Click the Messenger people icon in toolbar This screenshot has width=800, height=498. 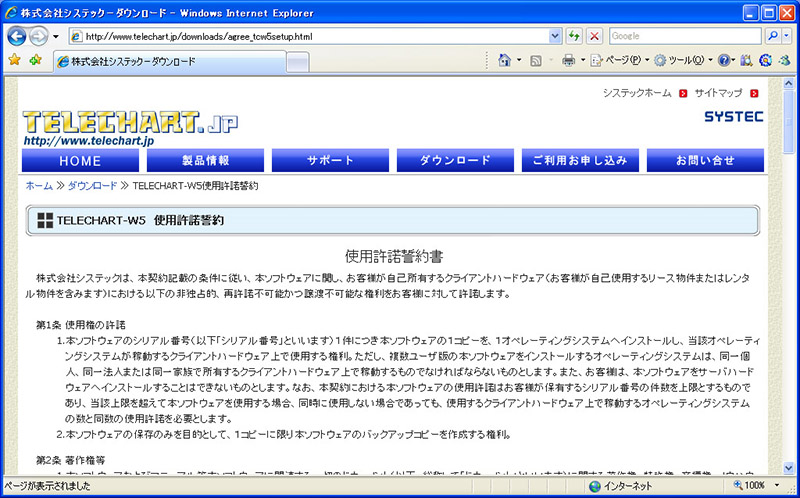tap(784, 61)
